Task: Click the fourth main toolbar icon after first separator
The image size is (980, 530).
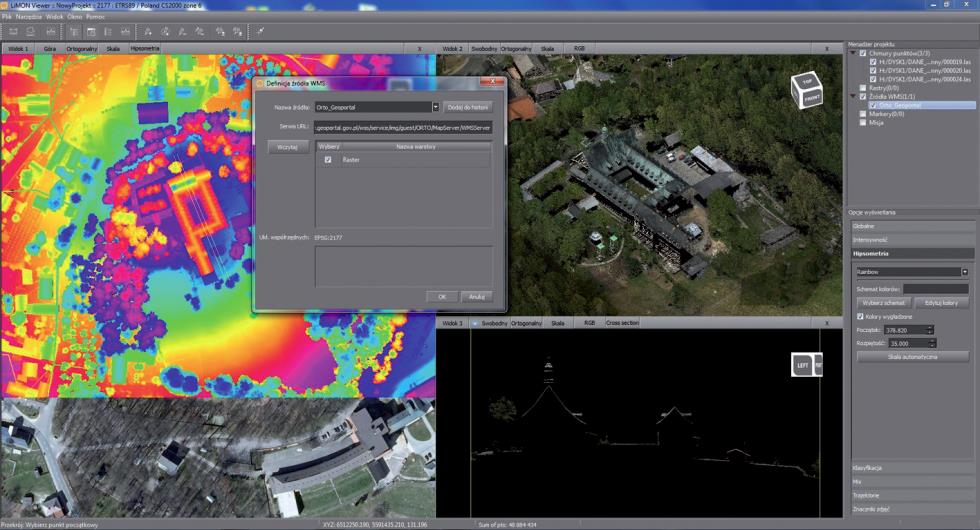Action: (x=74, y=31)
